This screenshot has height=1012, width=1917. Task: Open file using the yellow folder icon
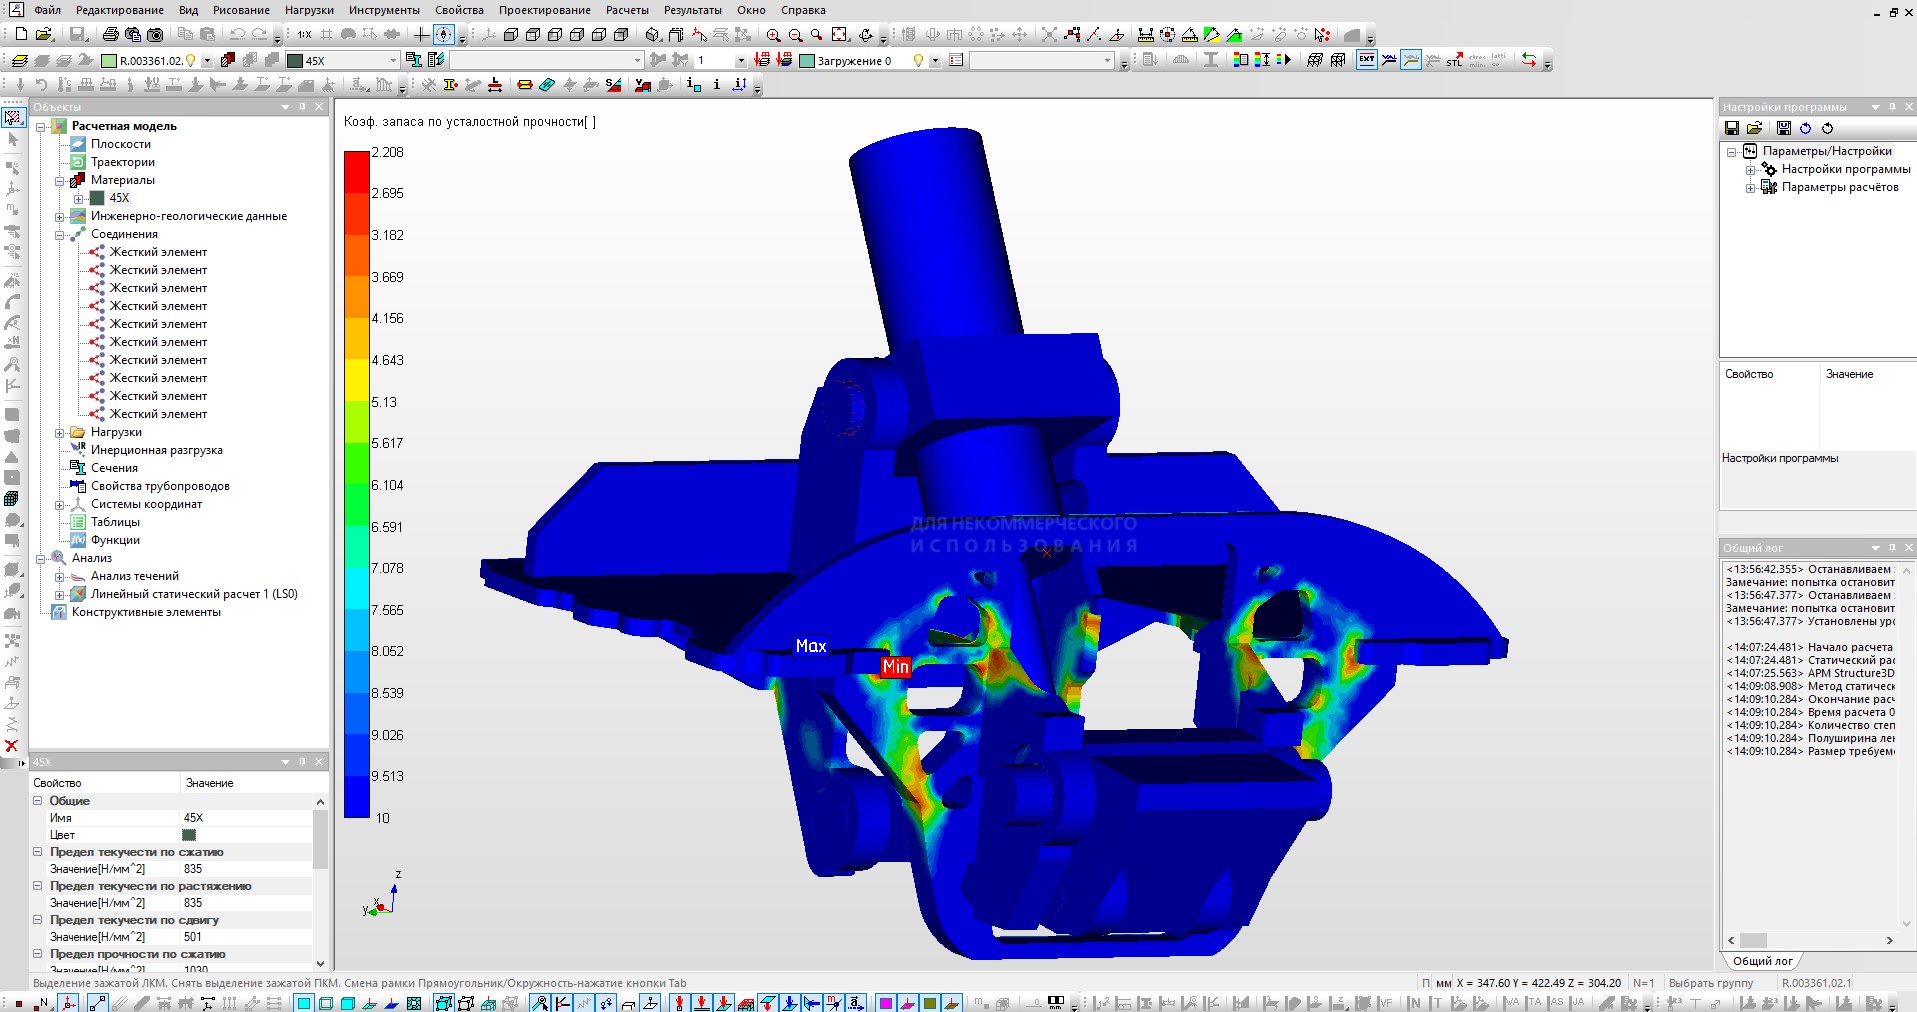pyautogui.click(x=43, y=35)
